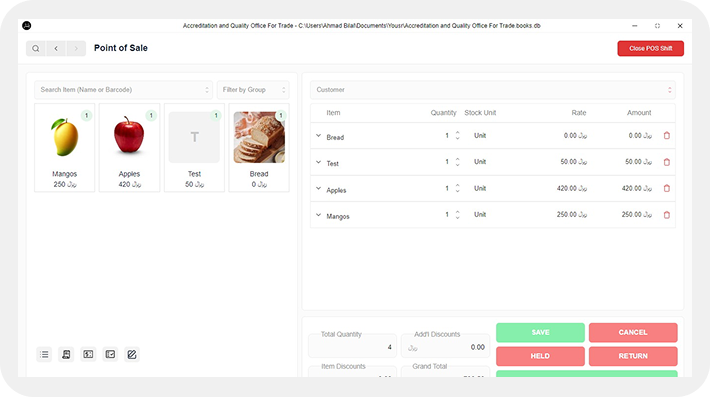Click the Item column header
710x397 pixels.
(333, 113)
